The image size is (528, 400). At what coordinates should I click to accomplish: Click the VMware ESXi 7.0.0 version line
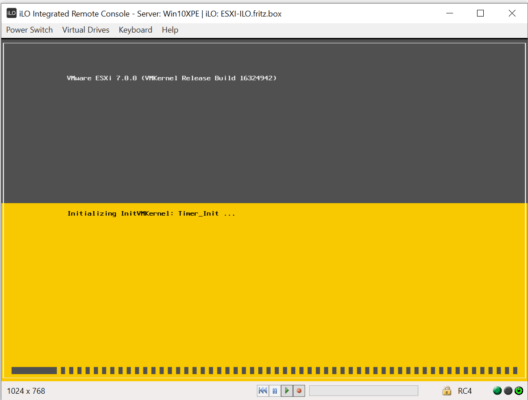(171, 78)
